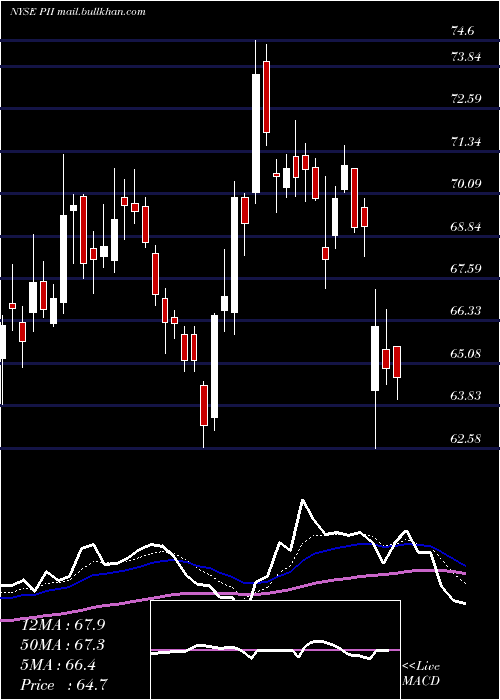Screen dimensions: 500x700
Task: Select the 62.58 price axis label
Action: point(466,438)
